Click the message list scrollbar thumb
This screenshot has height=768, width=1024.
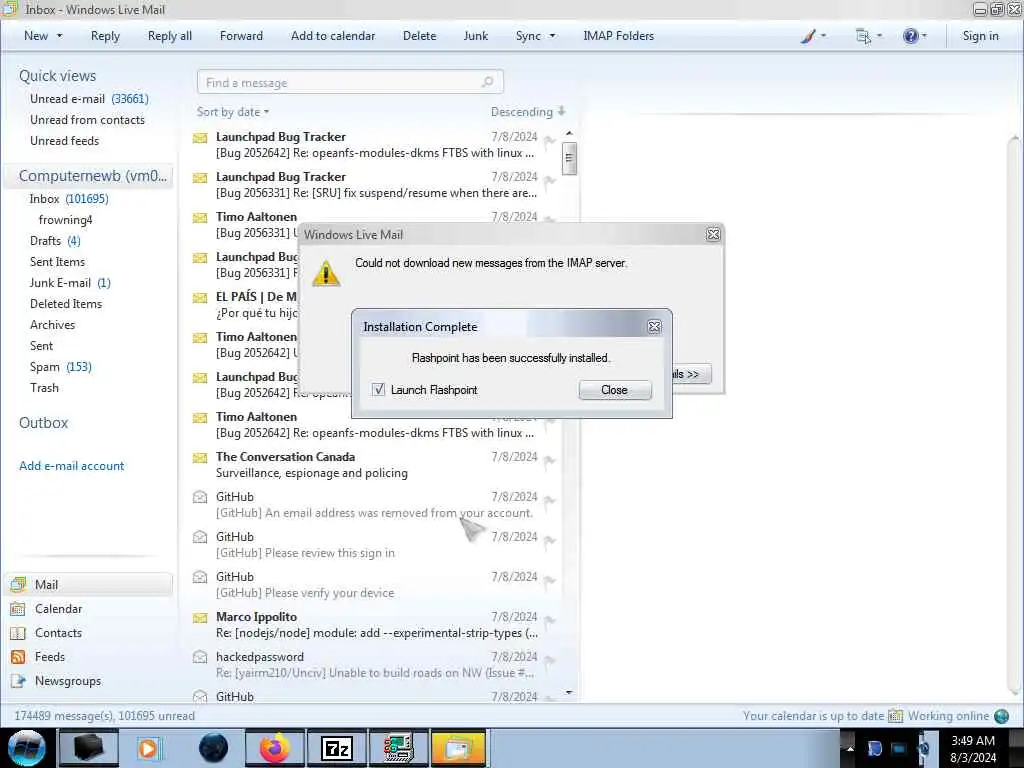(x=569, y=158)
